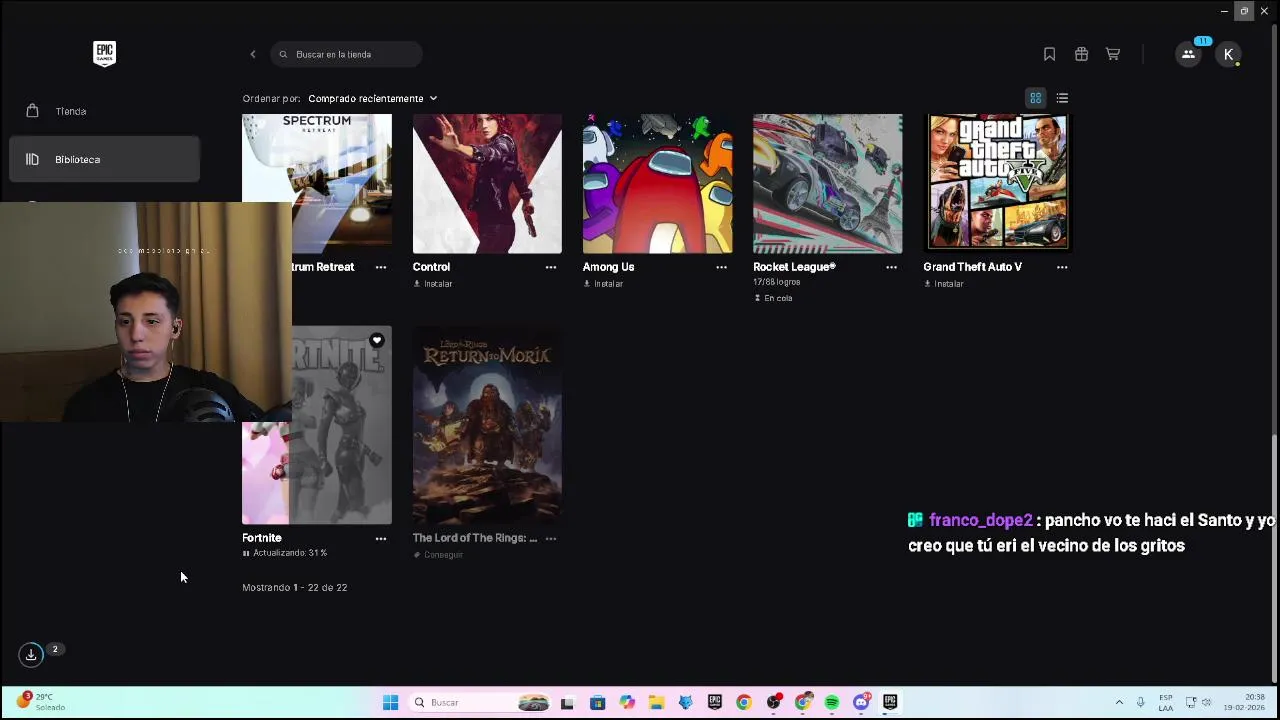Click the microphone tray icon

click(1140, 703)
